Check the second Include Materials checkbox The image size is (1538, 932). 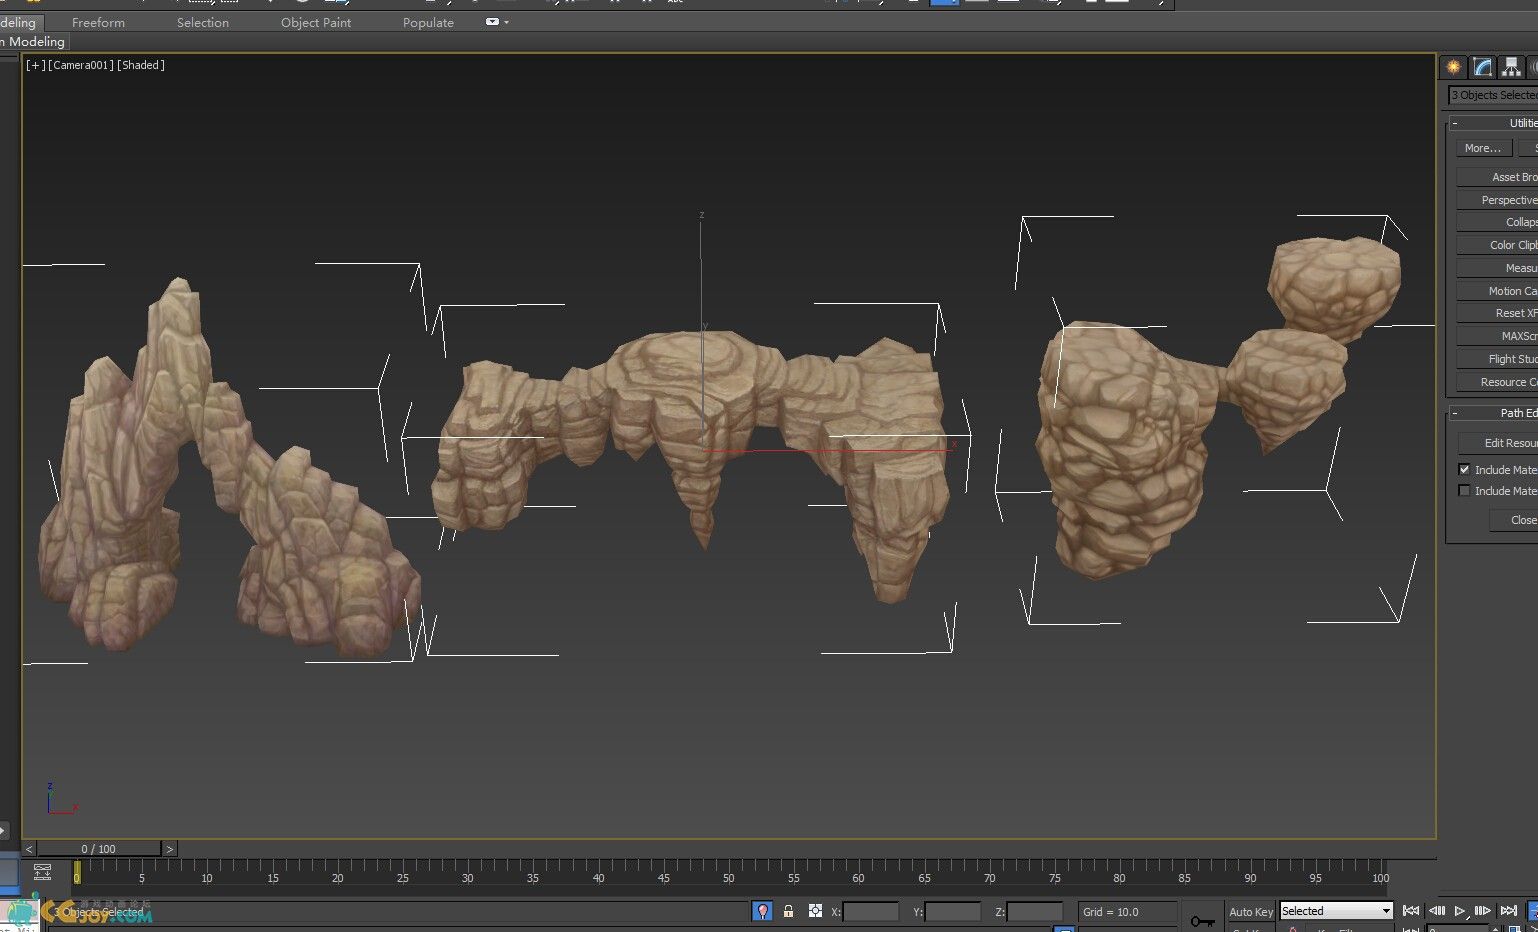click(1464, 490)
